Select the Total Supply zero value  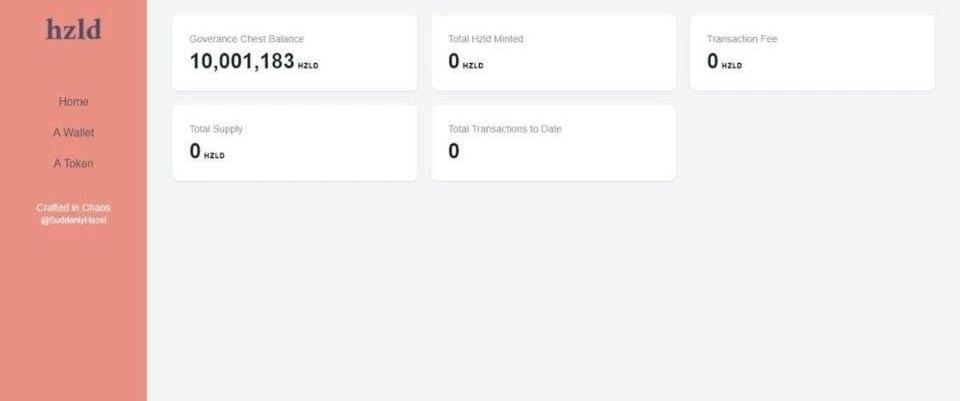click(x=195, y=152)
